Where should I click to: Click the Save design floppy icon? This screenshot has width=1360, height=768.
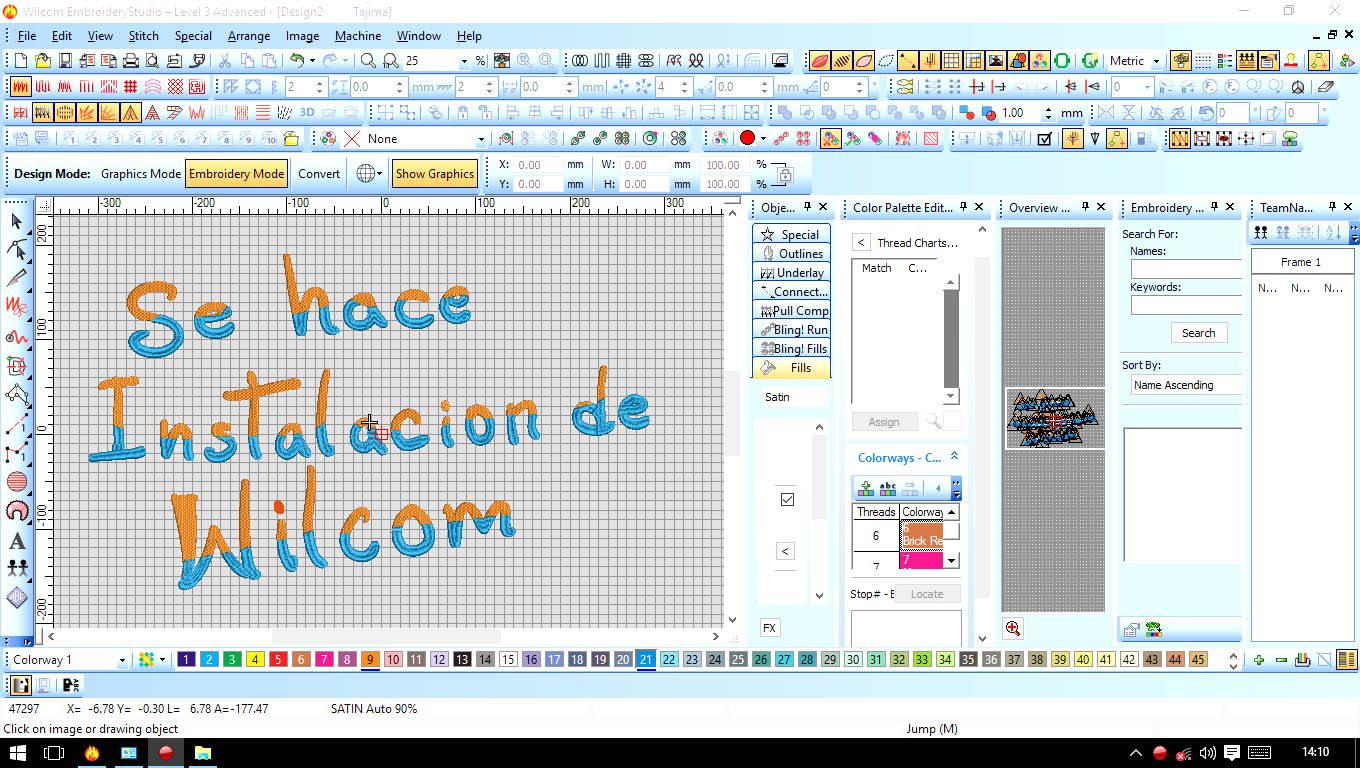coord(65,61)
